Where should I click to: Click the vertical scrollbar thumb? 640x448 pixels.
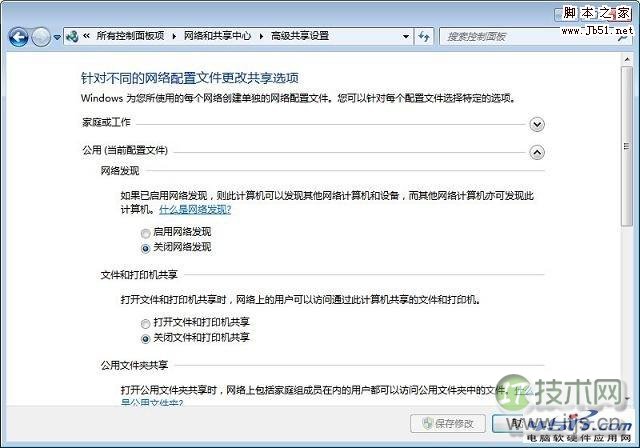pyautogui.click(x=627, y=146)
